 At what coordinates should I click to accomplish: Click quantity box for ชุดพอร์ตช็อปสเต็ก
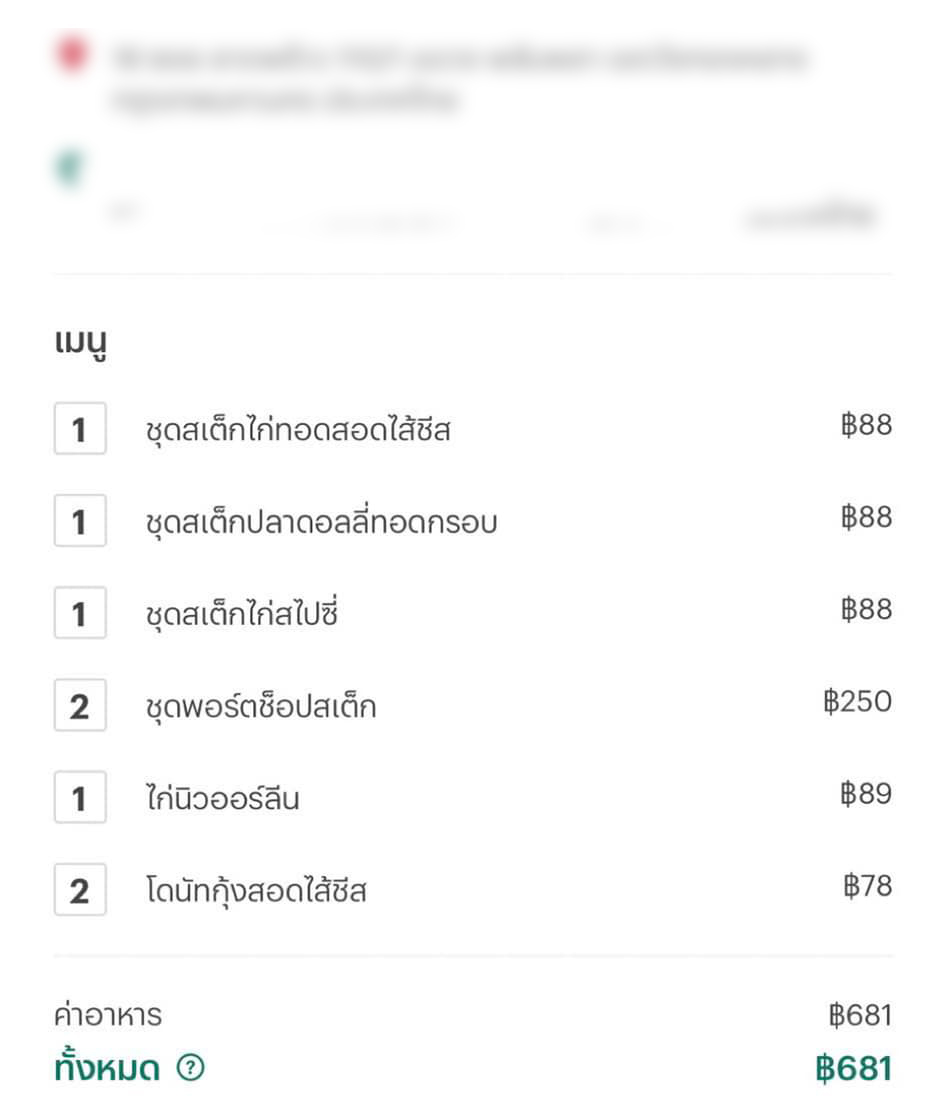click(x=80, y=707)
